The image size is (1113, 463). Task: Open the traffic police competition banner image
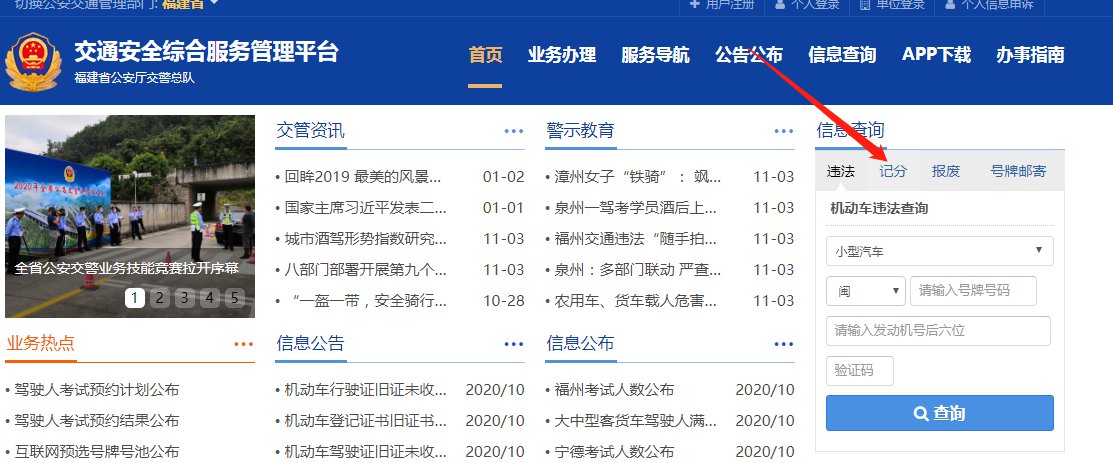[130, 216]
